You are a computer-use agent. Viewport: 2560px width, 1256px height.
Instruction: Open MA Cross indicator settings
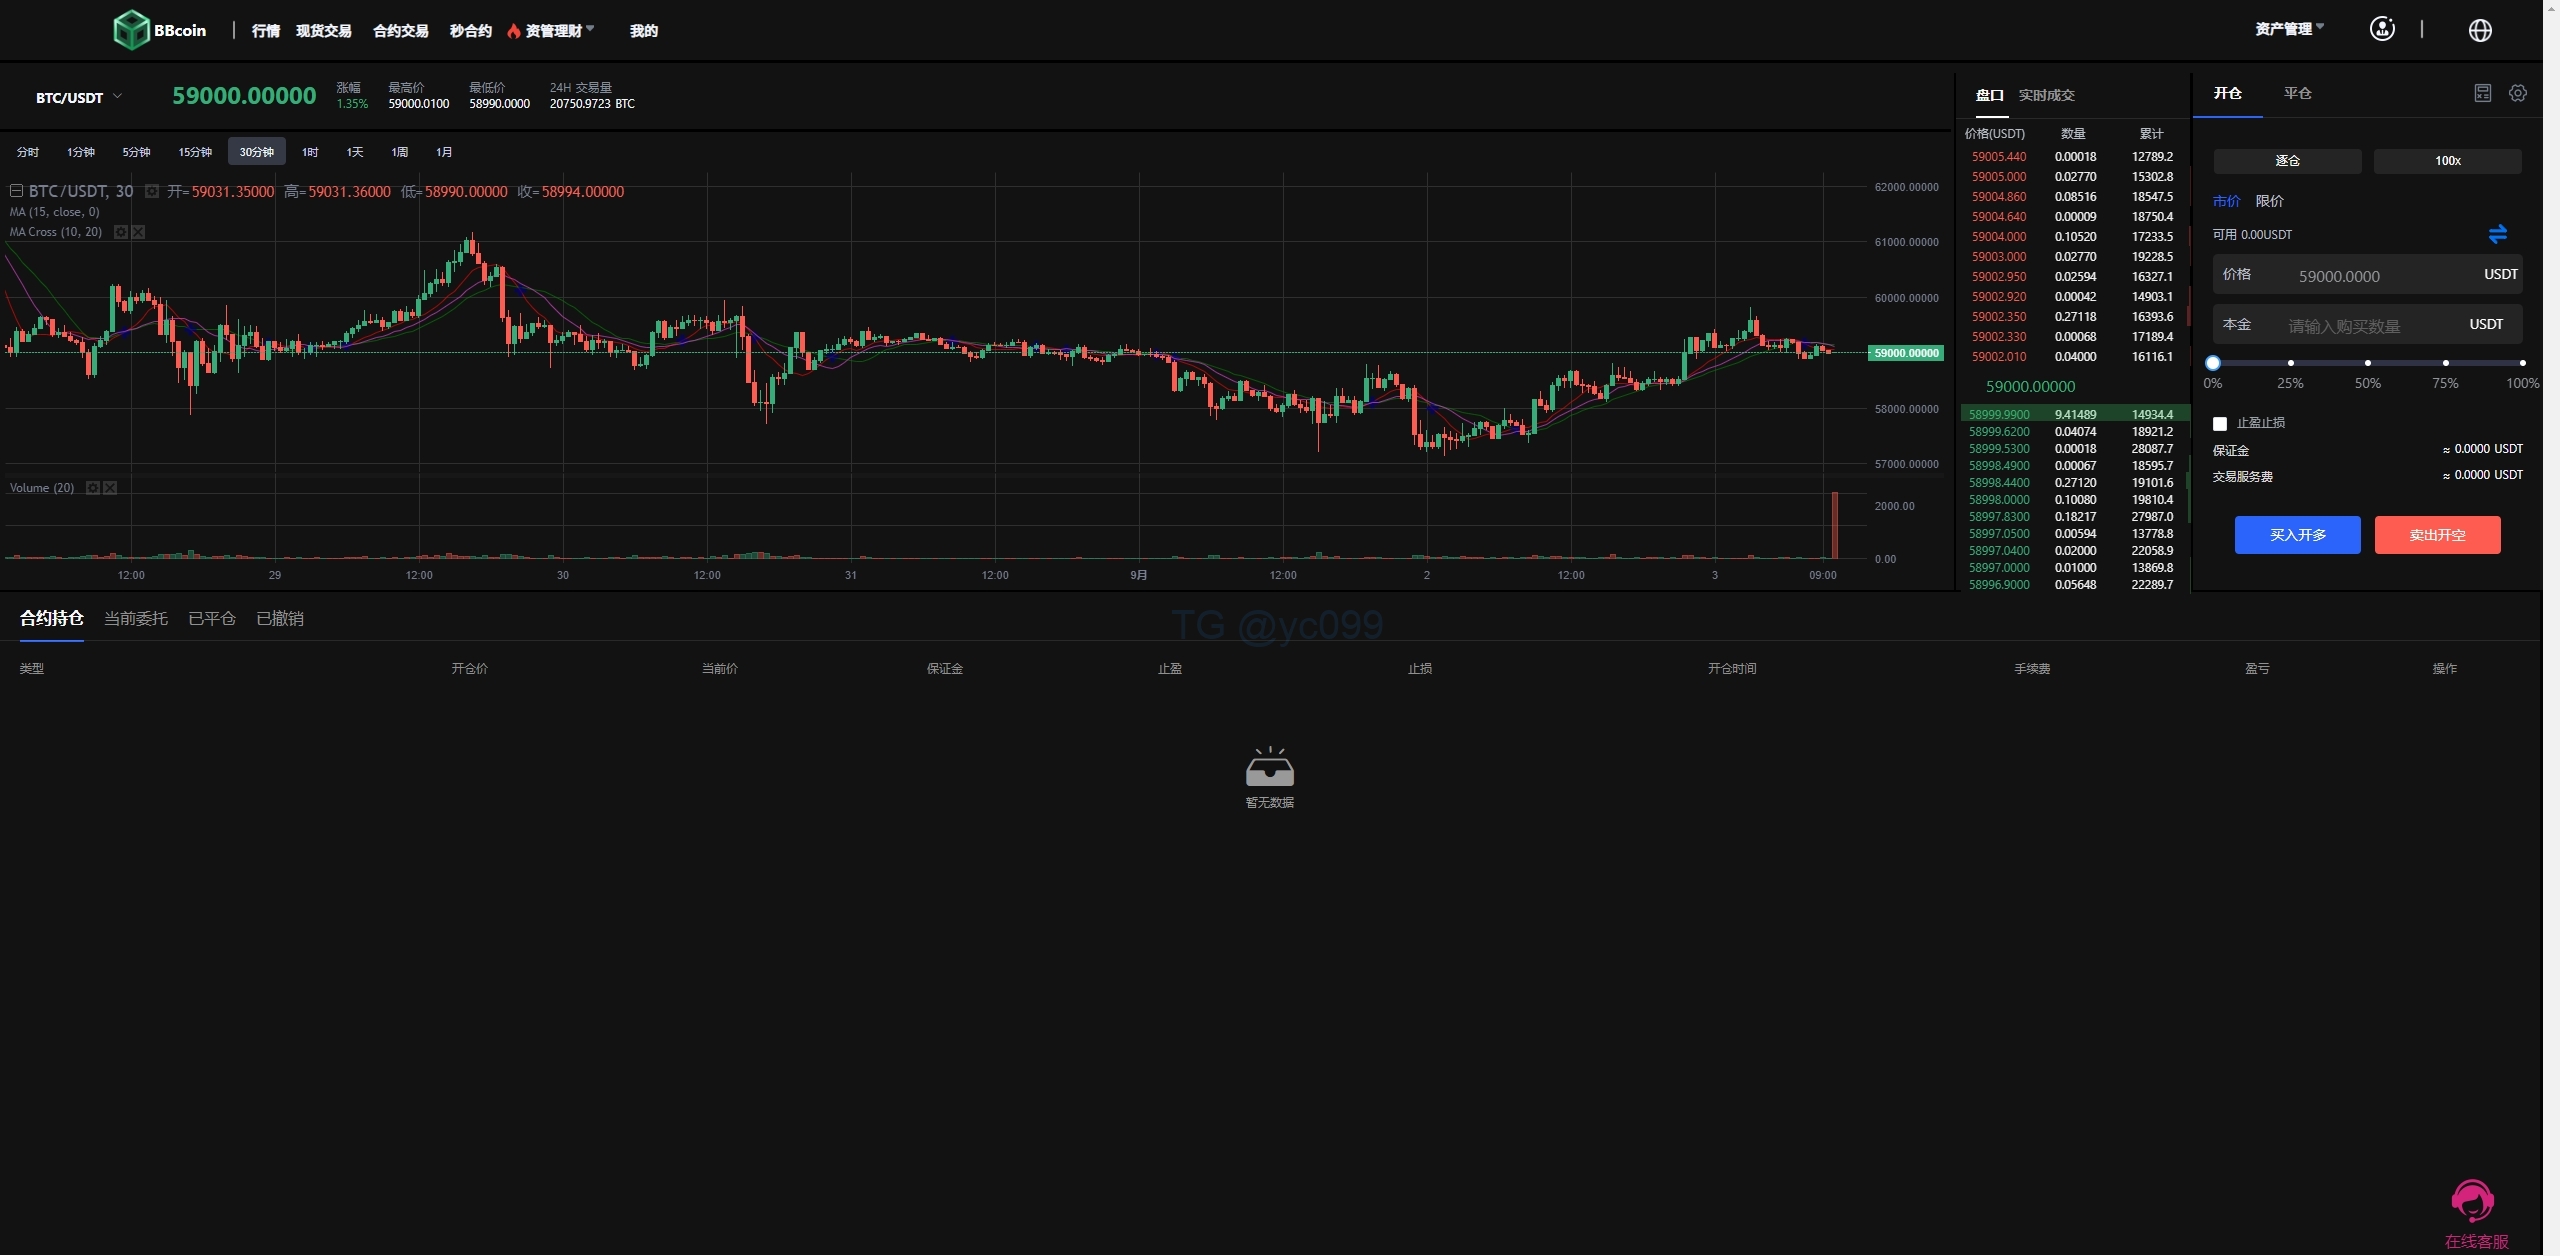tap(121, 232)
